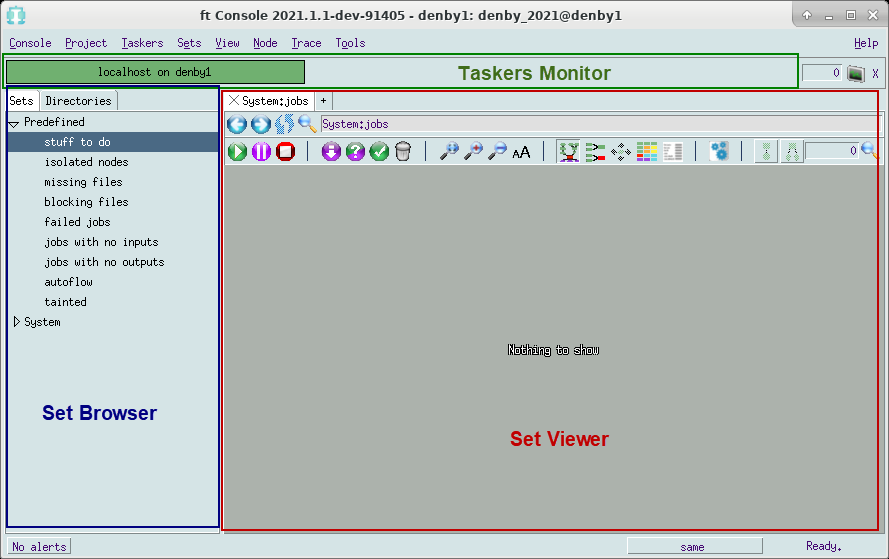
Task: Toggle the colored grid view icon
Action: [647, 151]
